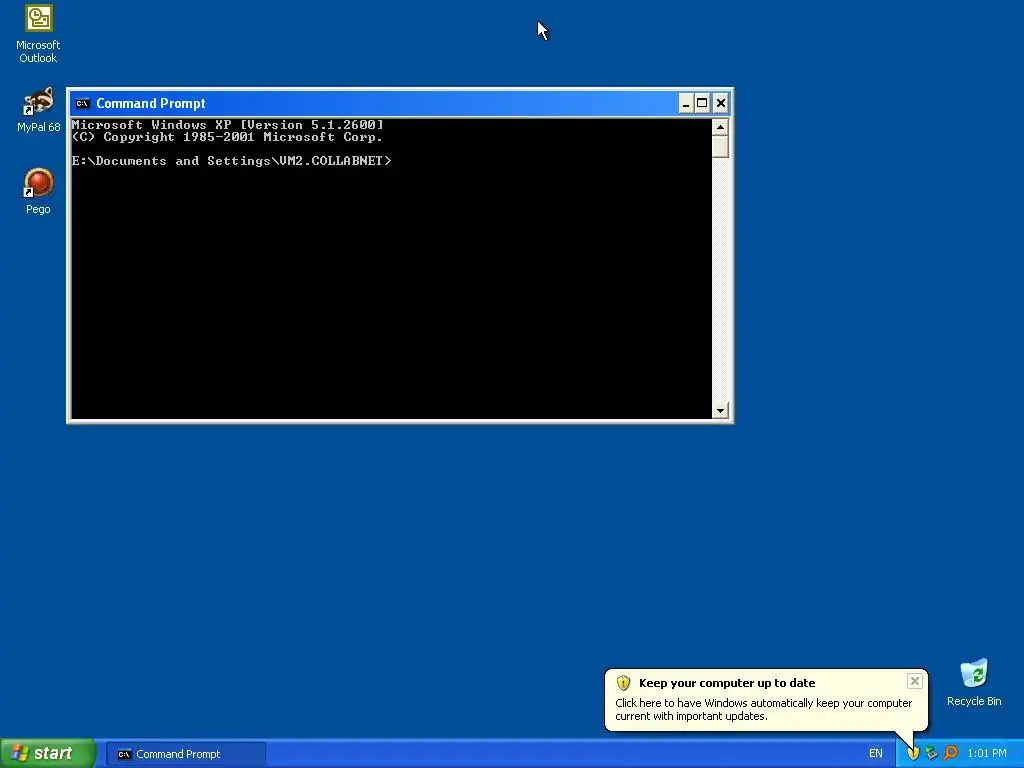1024x768 pixels.
Task: Select the MyPal 68 desktop shortcut
Action: (x=39, y=110)
